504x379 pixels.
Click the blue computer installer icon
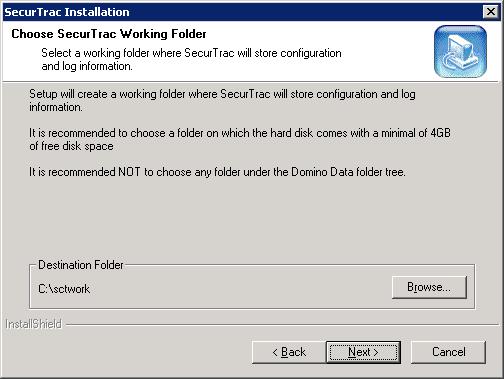coord(460,51)
